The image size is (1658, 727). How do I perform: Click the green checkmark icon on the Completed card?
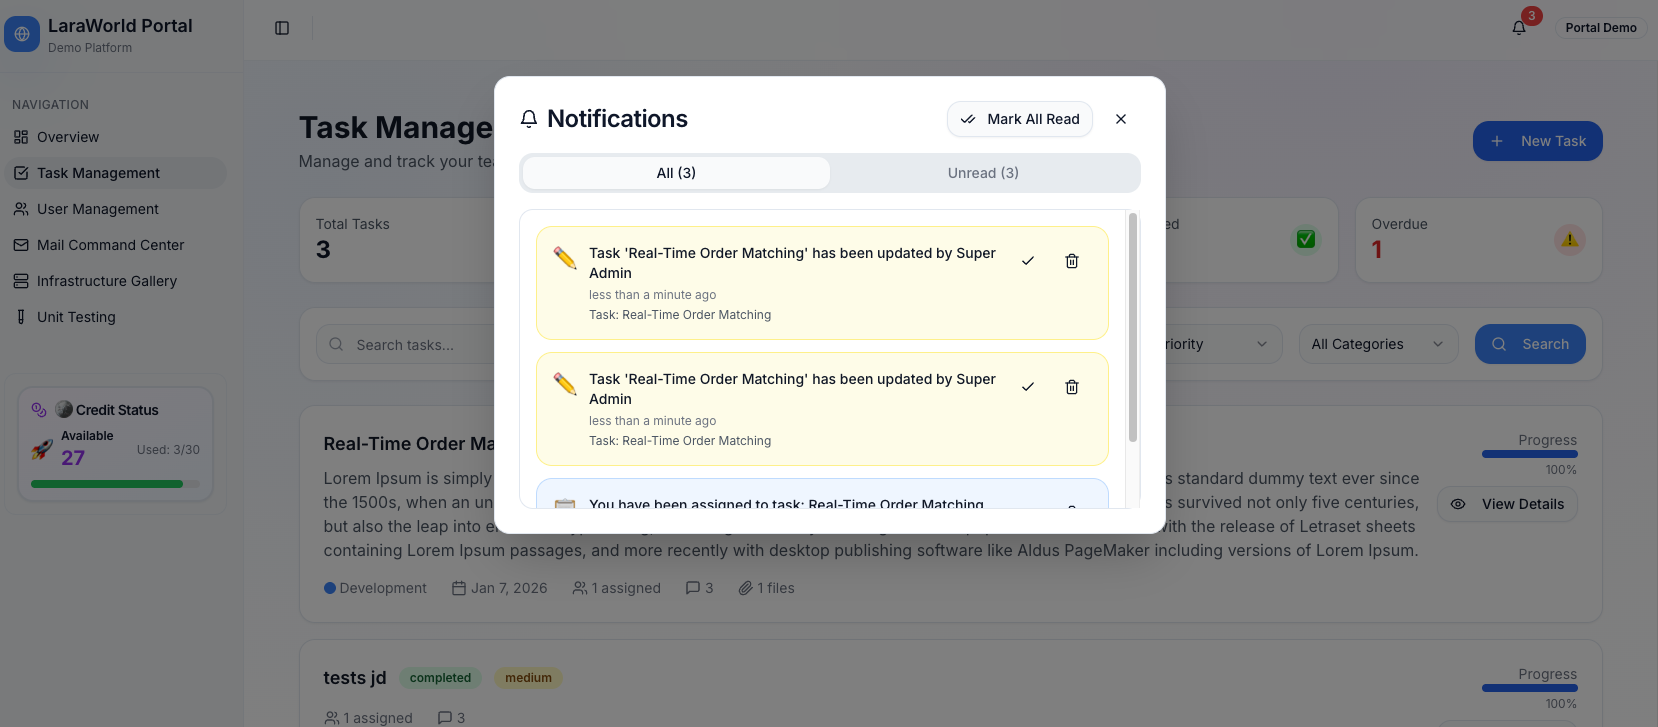tap(1305, 240)
